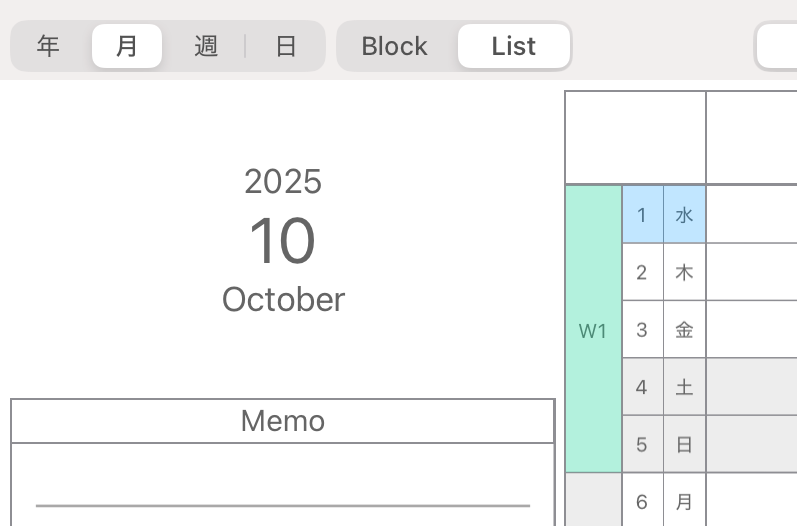Click the 木 weekday cell

click(684, 272)
